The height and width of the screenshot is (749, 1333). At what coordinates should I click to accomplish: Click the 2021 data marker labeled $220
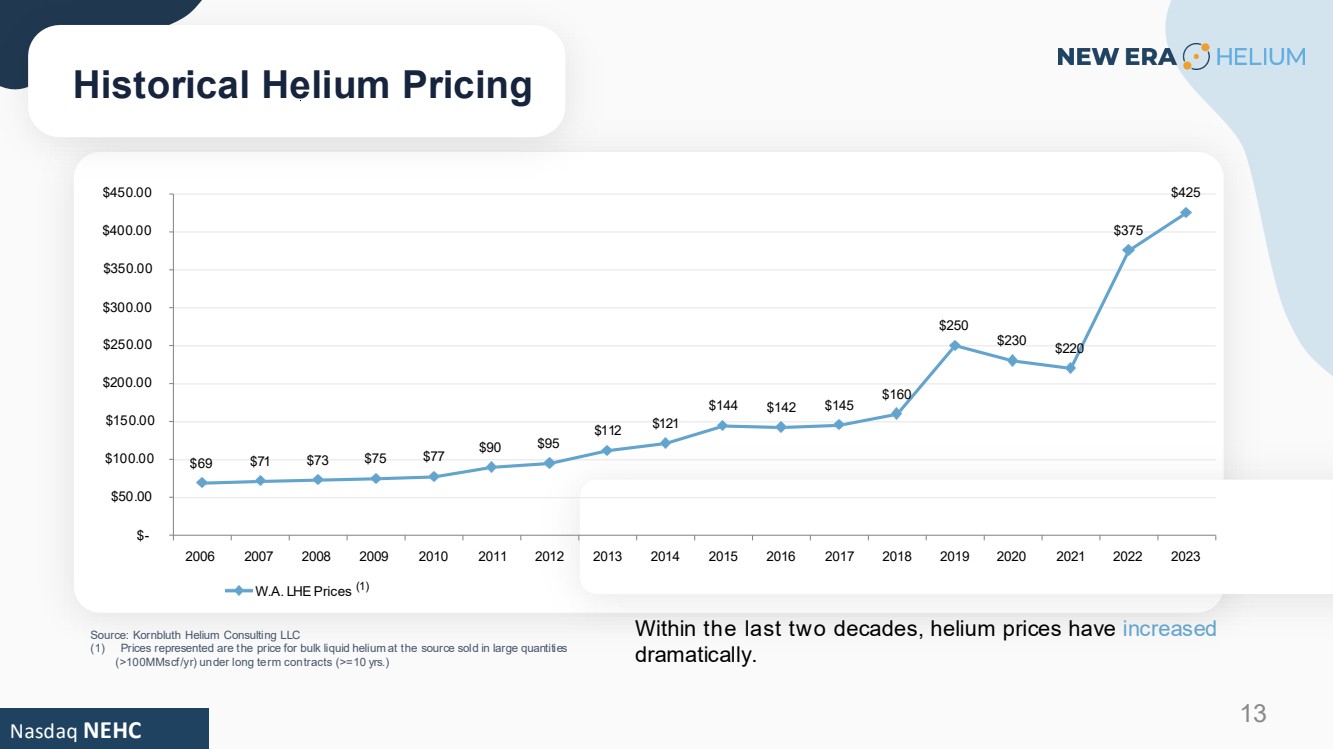pos(1070,368)
